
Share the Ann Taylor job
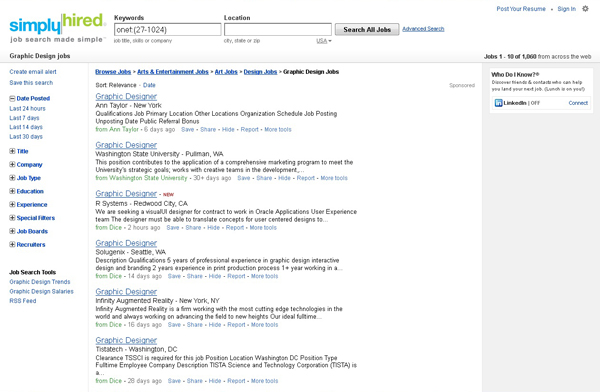208,129
